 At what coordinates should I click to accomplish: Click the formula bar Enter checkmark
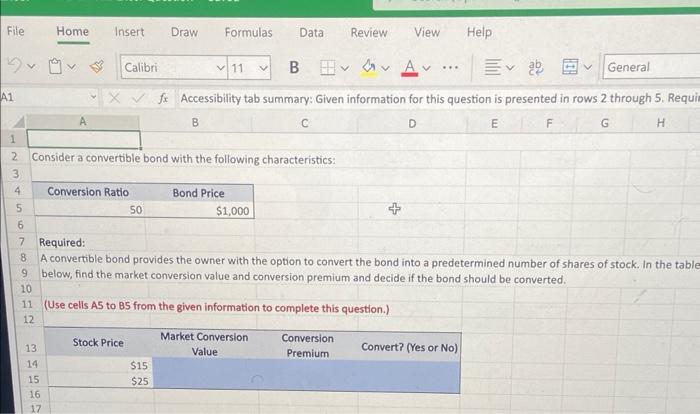[138, 98]
